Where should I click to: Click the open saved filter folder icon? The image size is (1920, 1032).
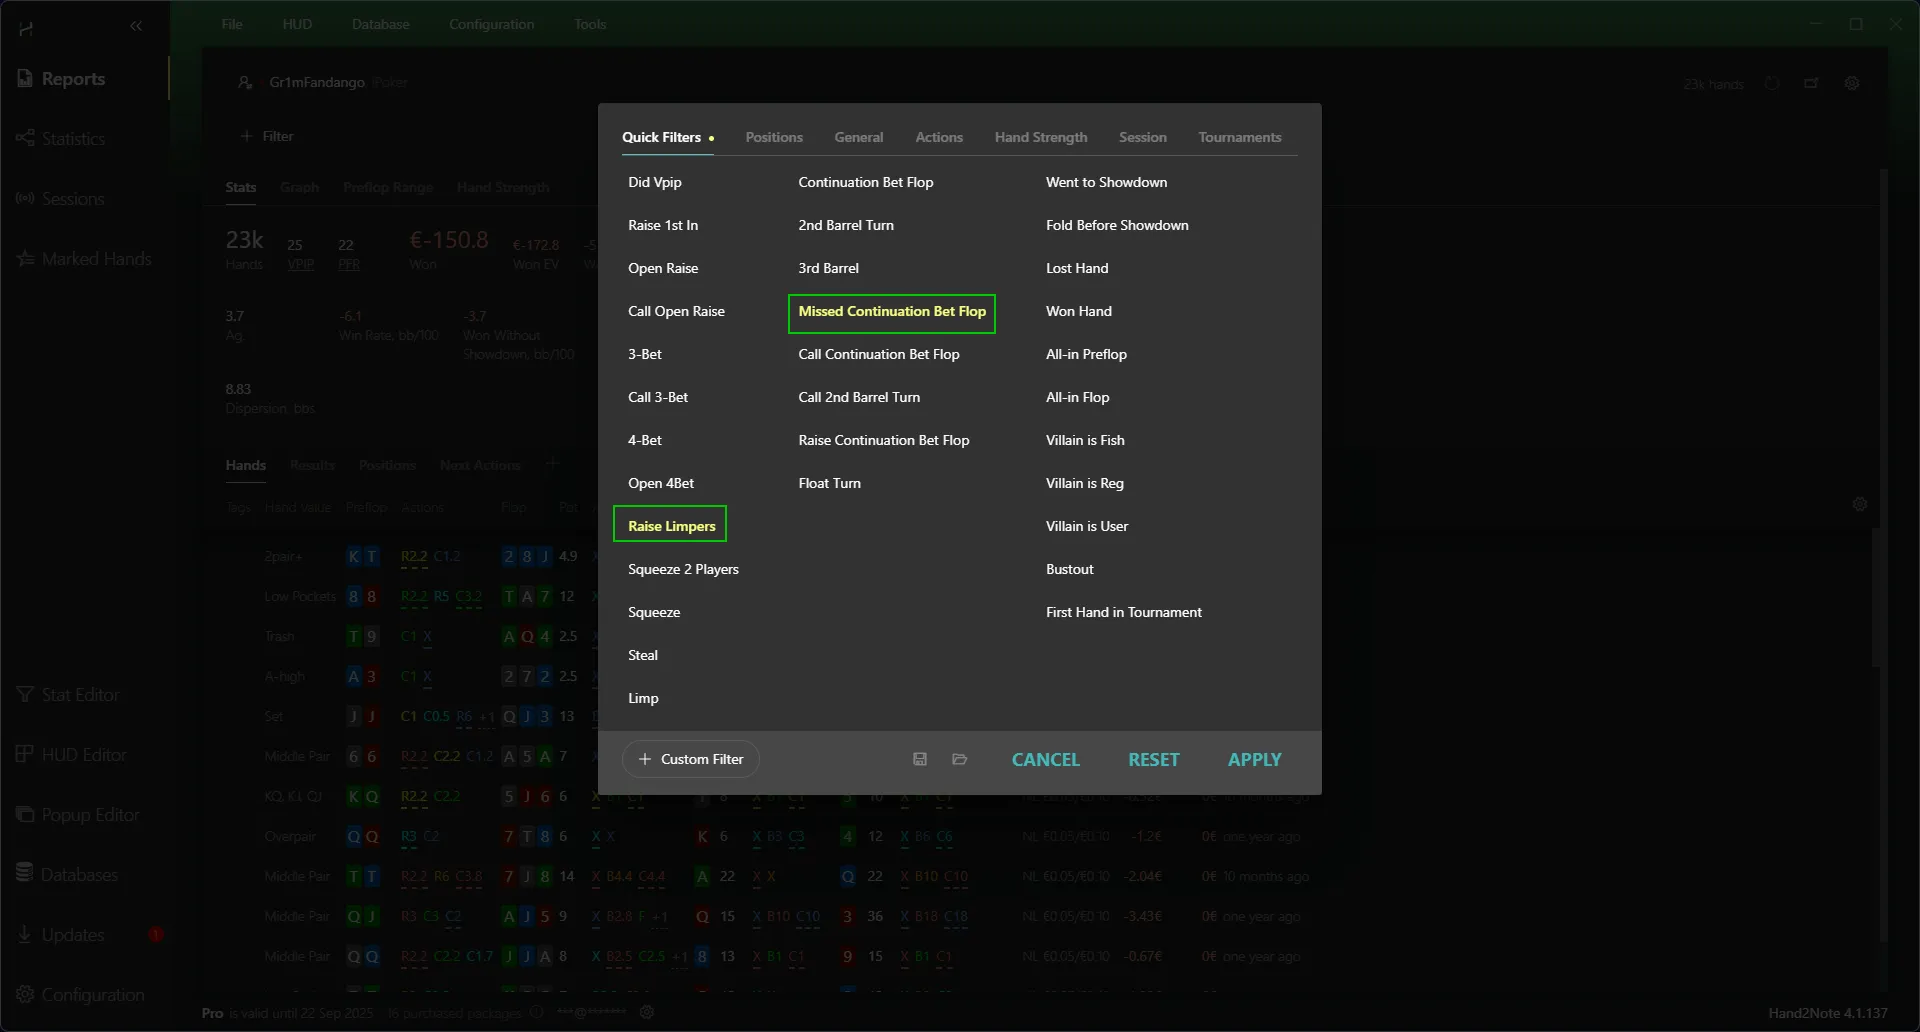(x=960, y=760)
